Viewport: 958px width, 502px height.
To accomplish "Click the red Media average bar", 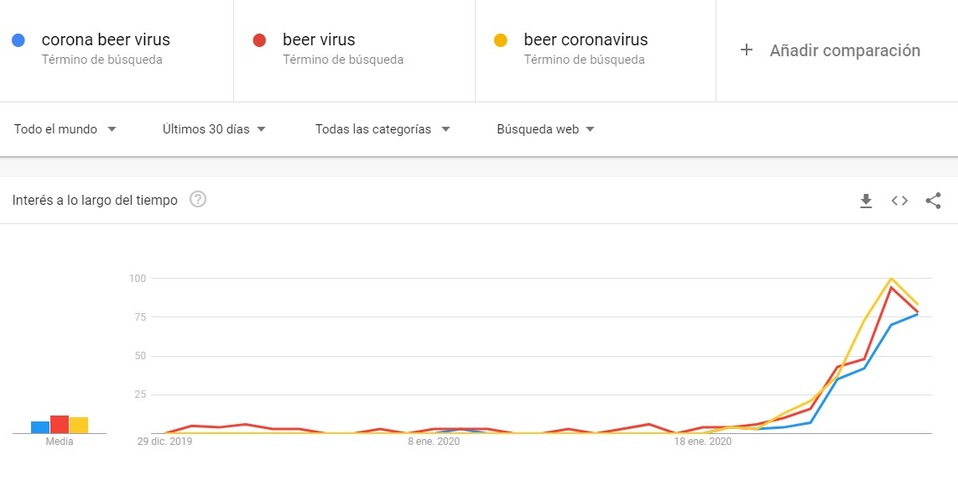I will 59,424.
